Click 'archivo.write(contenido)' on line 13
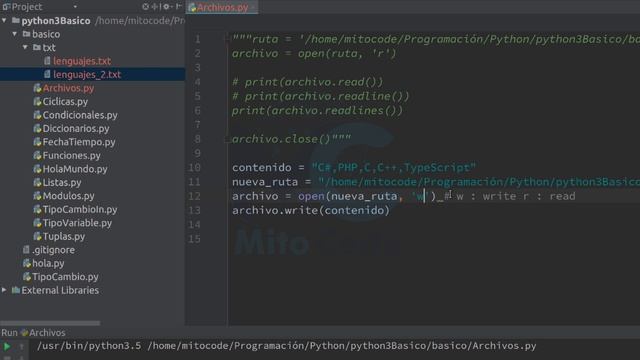The image size is (640, 360). 311,210
